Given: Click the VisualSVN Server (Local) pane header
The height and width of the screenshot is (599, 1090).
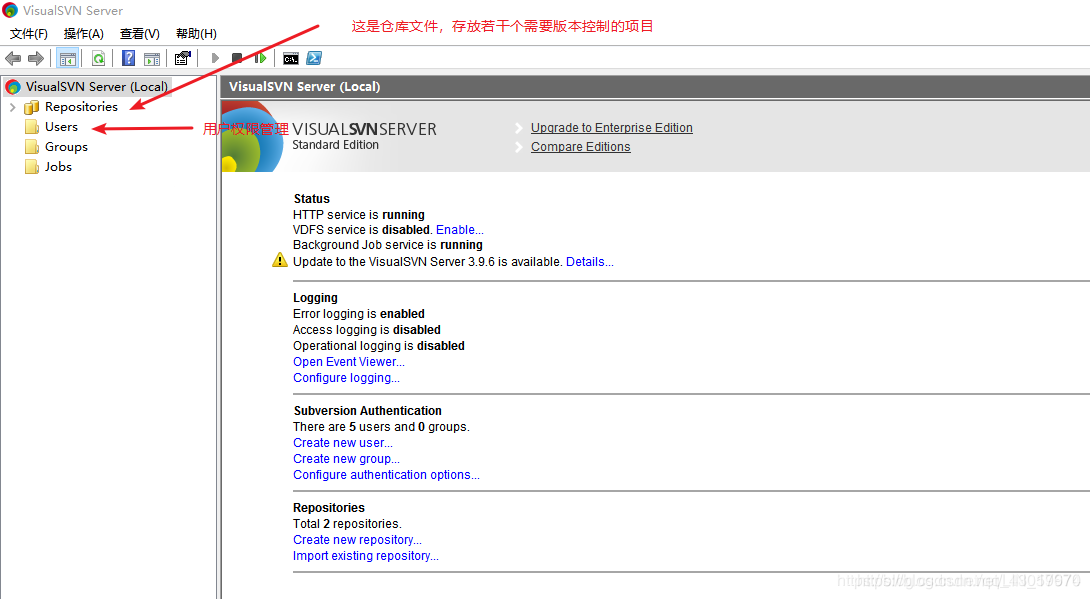Looking at the screenshot, I should click(x=655, y=87).
